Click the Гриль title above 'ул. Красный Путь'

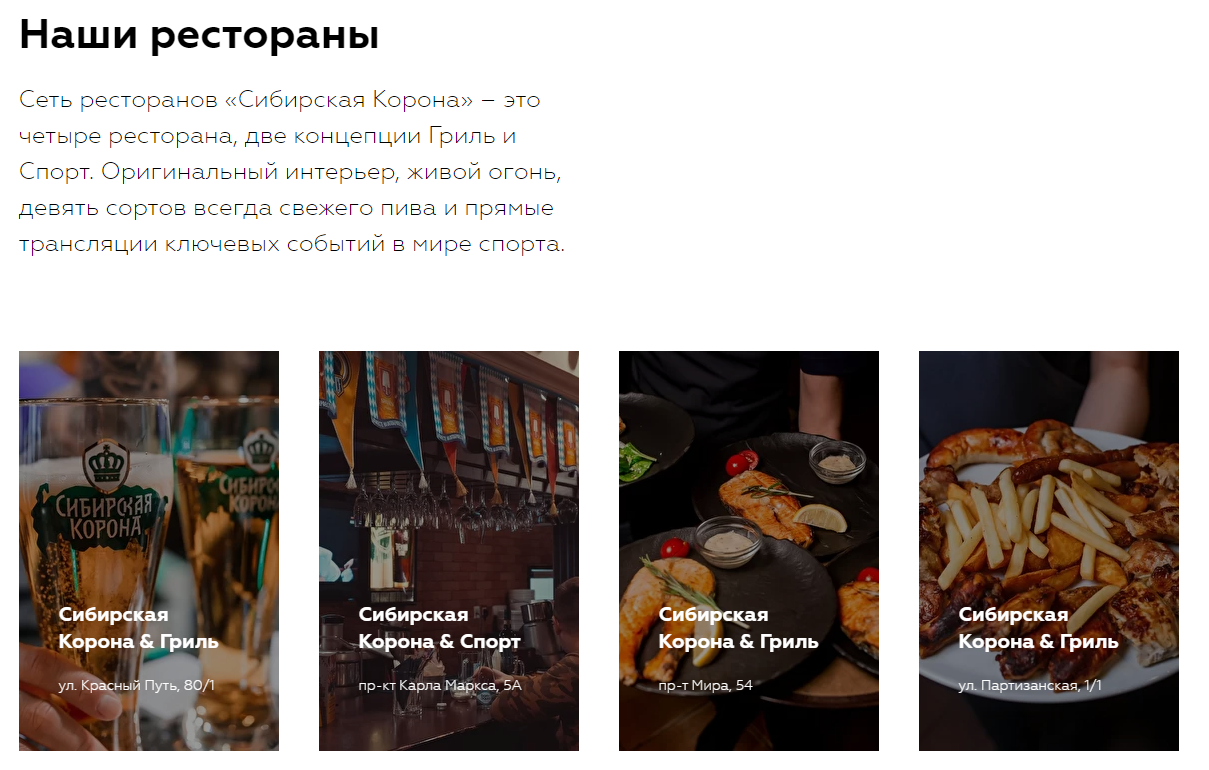[138, 628]
